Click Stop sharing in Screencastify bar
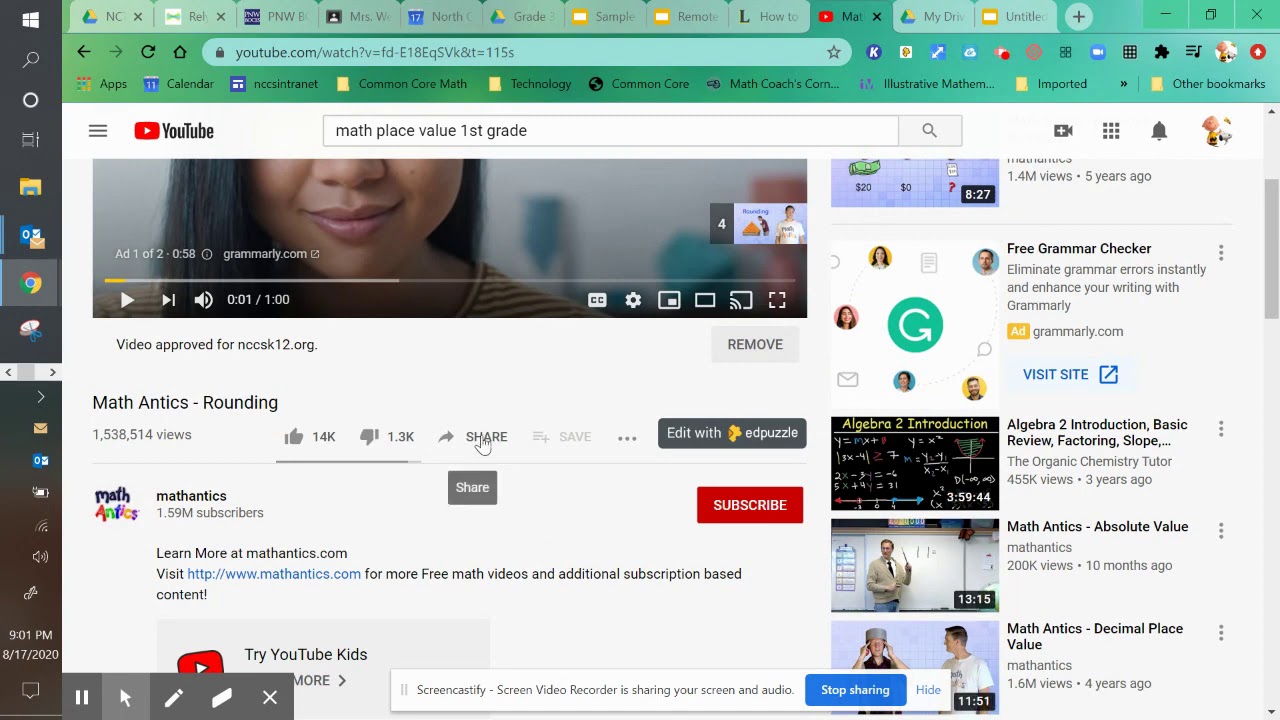Screen dimensions: 1280x720 855,690
